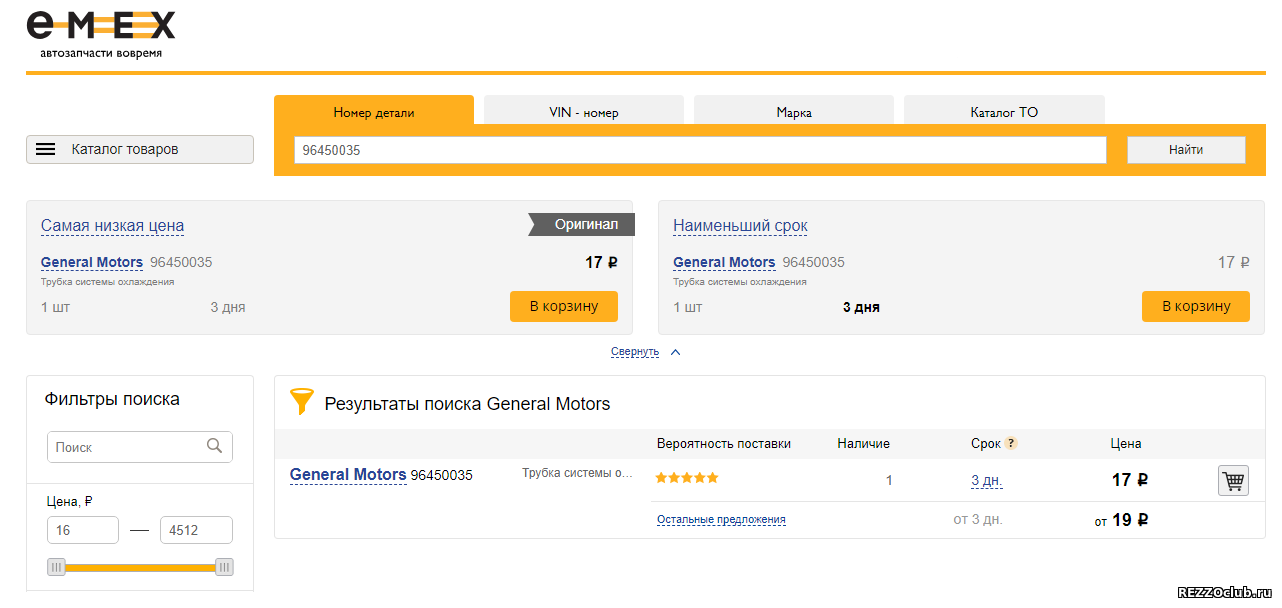The height and width of the screenshot is (608, 1282).
Task: Open the Каталог товаров menu
Action: (140, 149)
